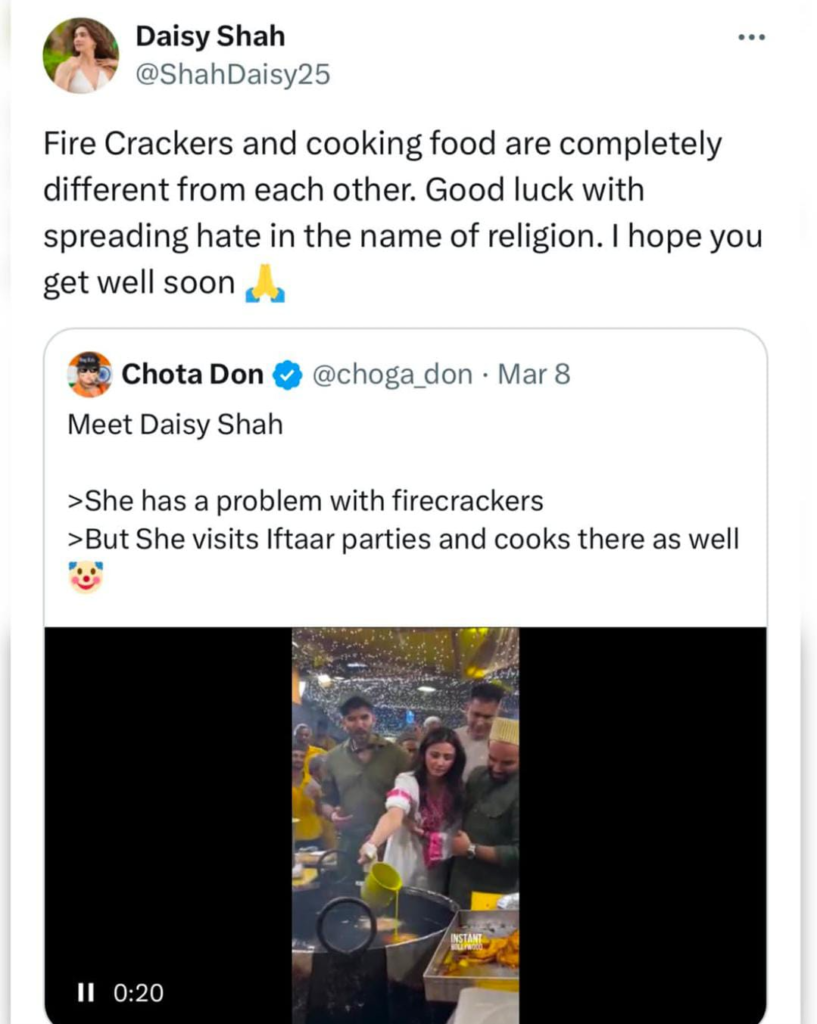Pause the video with the pause button
817x1024 pixels.
[x=85, y=992]
